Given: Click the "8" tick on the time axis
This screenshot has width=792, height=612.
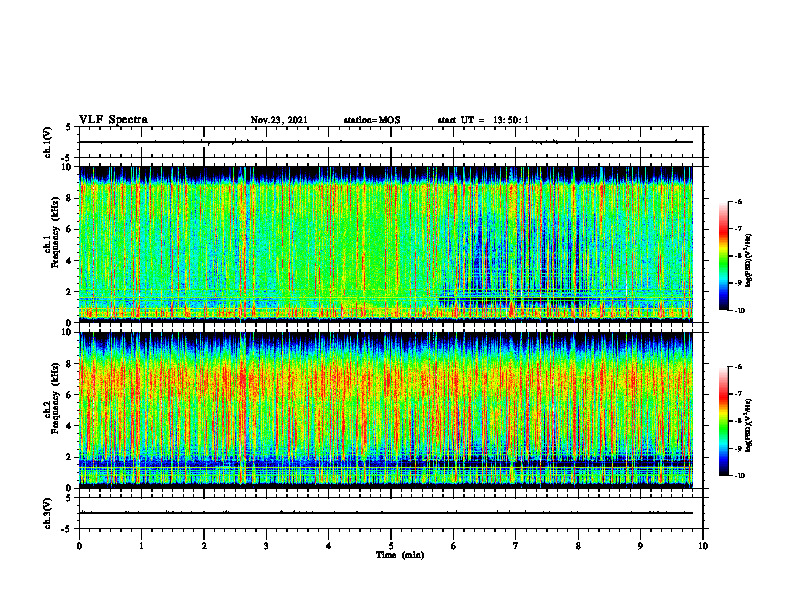Looking at the screenshot, I should click(578, 546).
